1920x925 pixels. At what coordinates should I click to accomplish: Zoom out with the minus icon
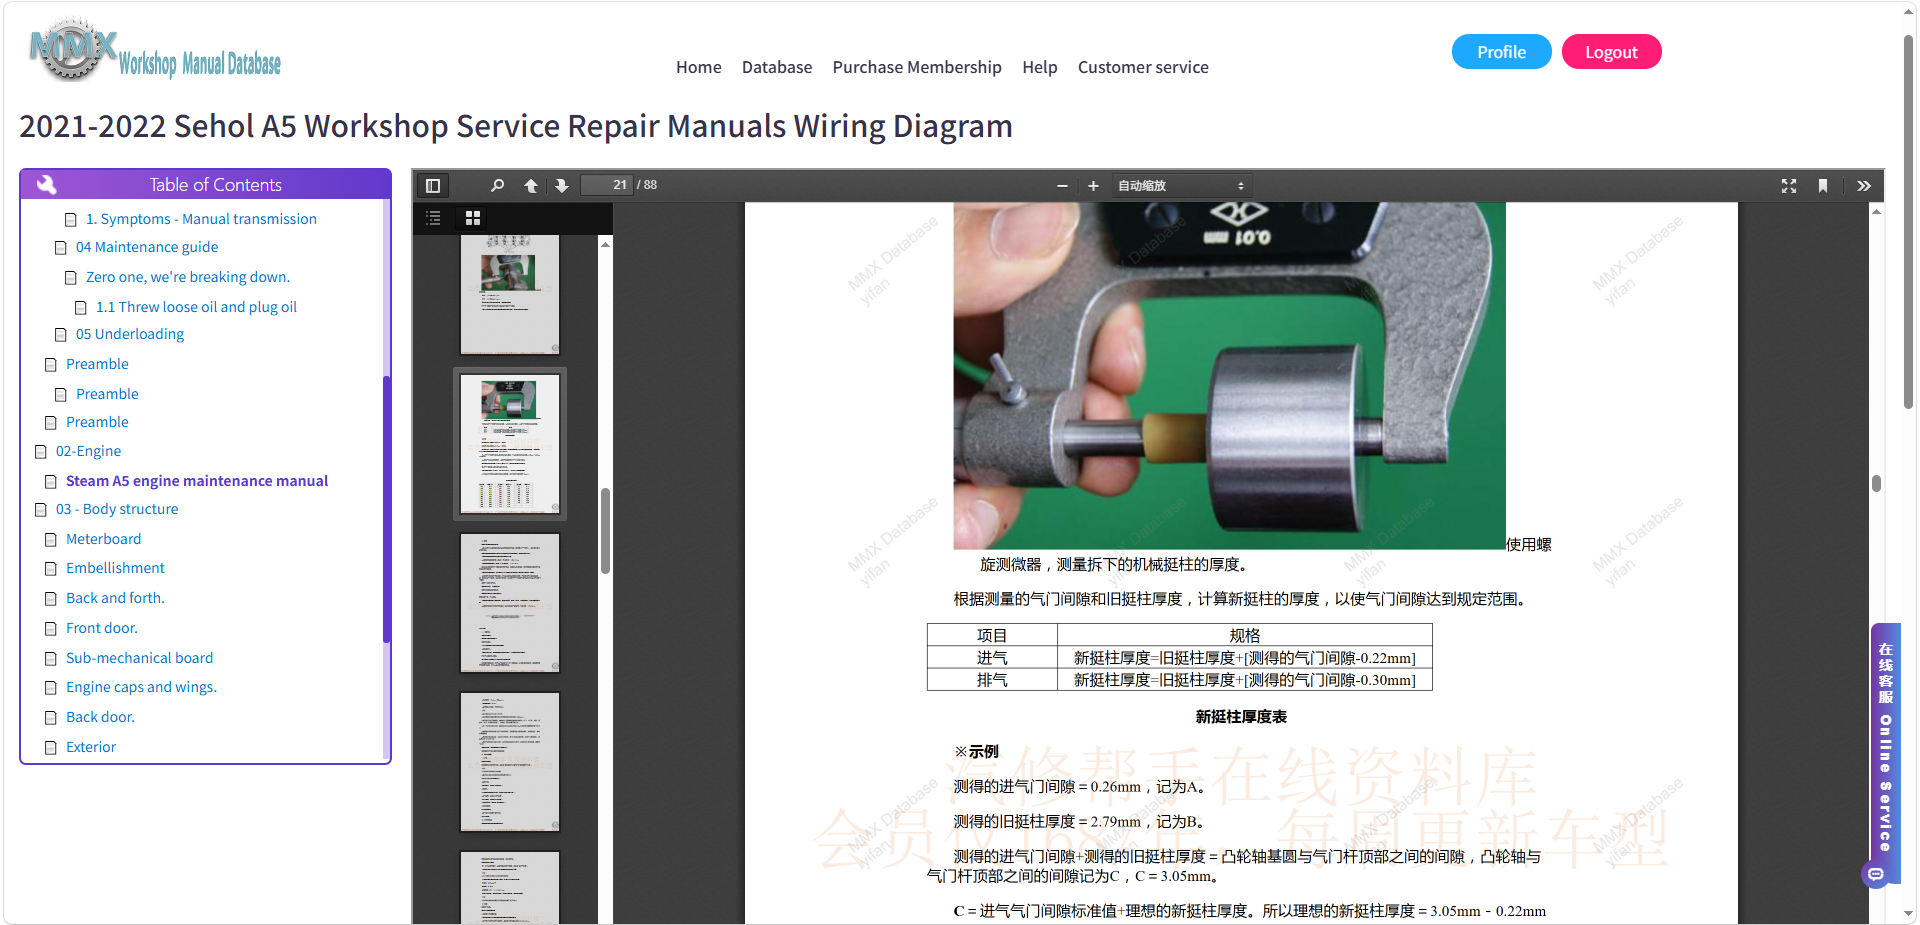tap(1062, 186)
